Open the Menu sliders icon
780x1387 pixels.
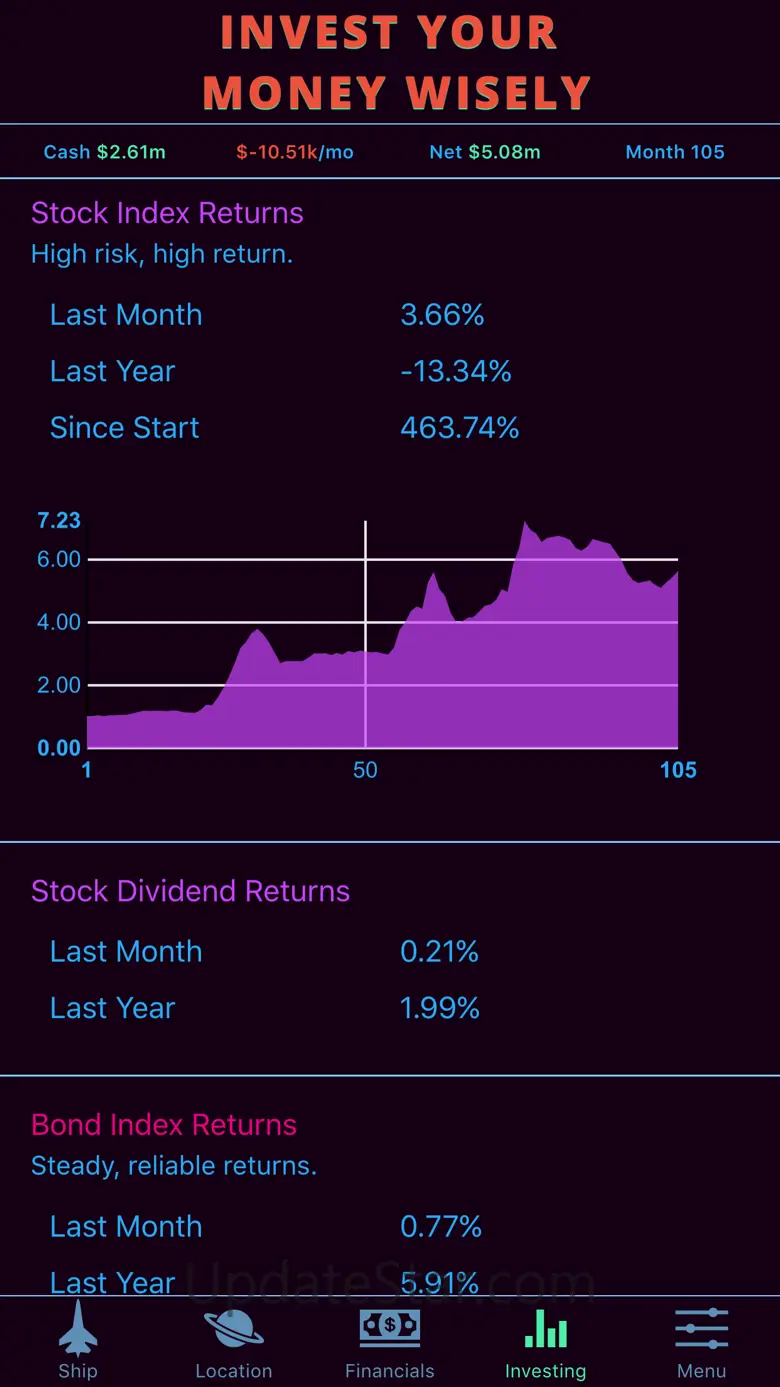pos(702,1328)
